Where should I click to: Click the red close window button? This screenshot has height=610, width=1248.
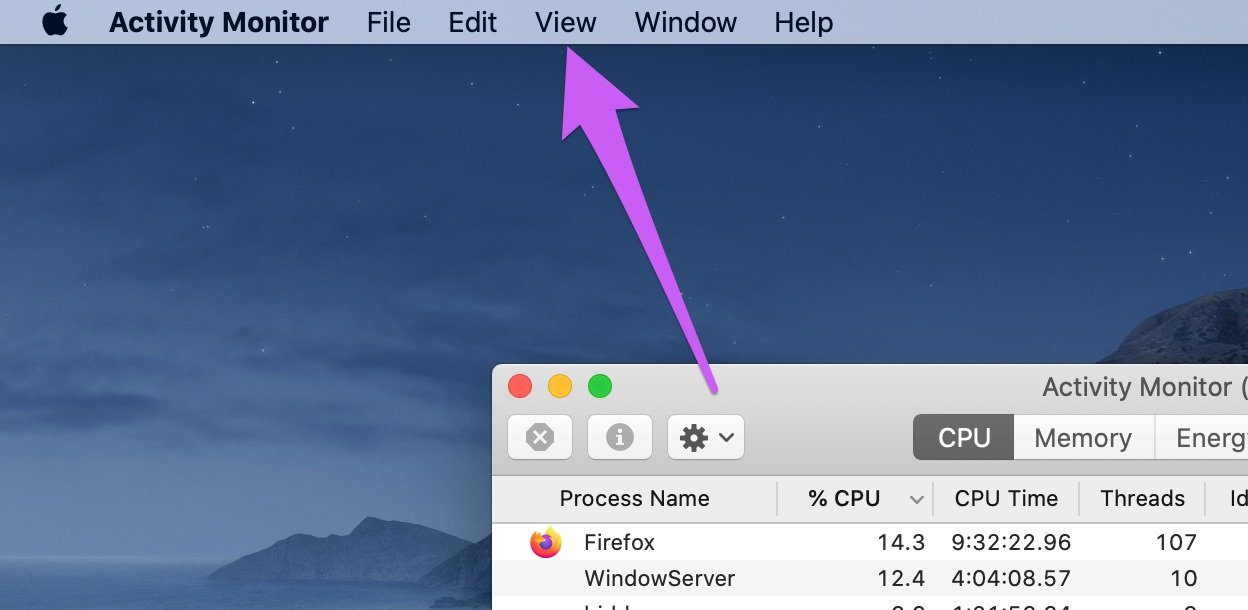pyautogui.click(x=520, y=386)
